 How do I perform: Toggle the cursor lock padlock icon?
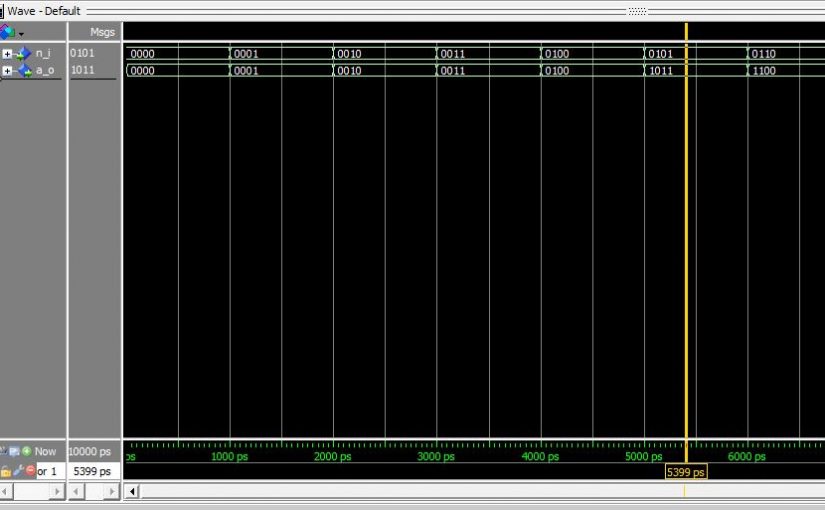coord(6,471)
